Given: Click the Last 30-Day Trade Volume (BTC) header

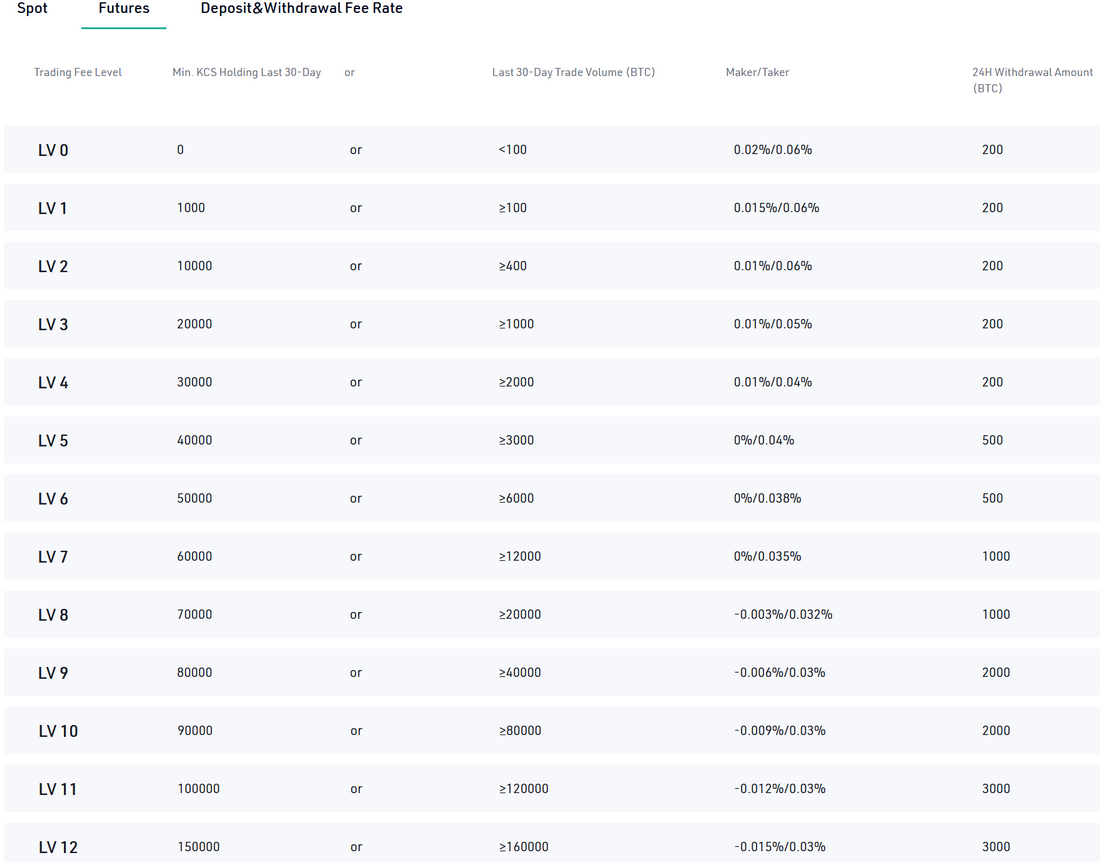Looking at the screenshot, I should pyautogui.click(x=573, y=72).
